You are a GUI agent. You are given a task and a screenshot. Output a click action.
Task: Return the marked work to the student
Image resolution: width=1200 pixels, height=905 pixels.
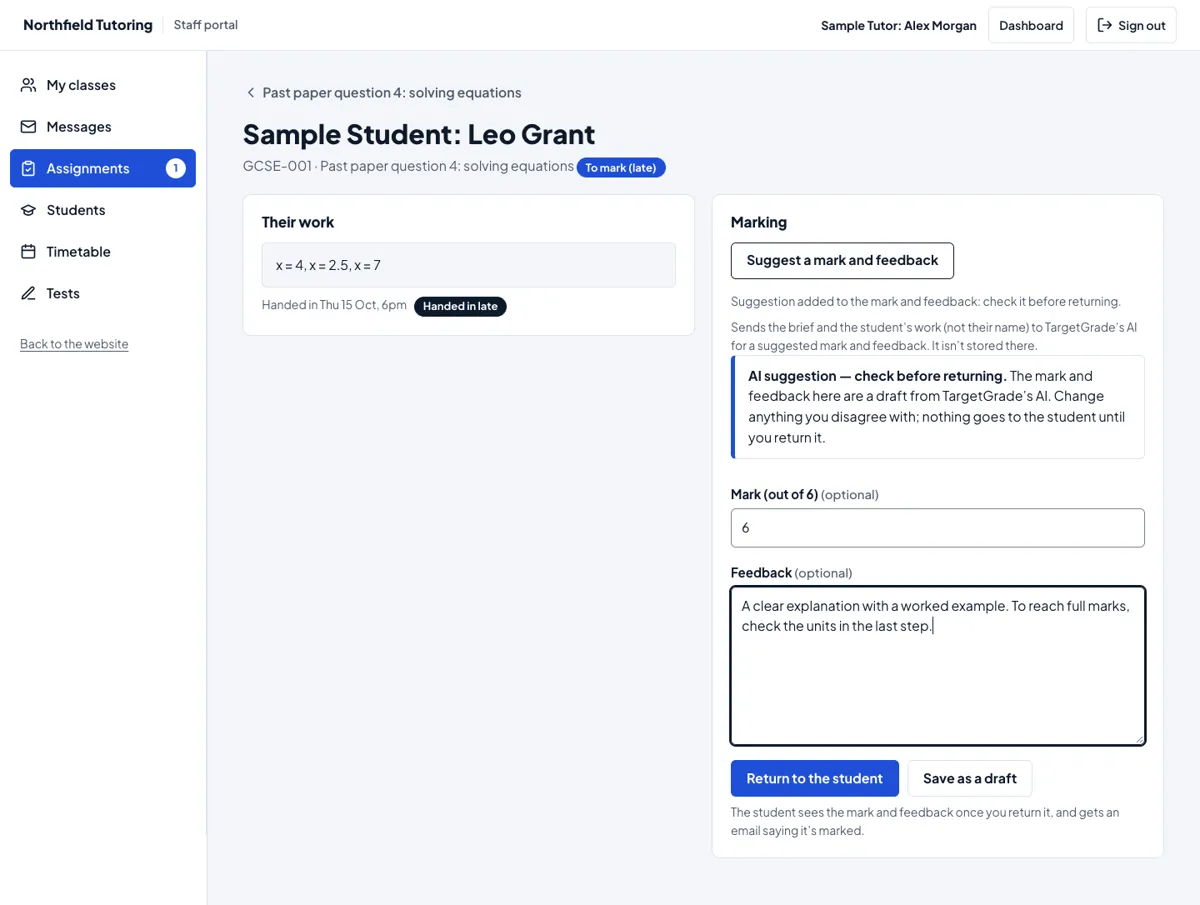815,778
